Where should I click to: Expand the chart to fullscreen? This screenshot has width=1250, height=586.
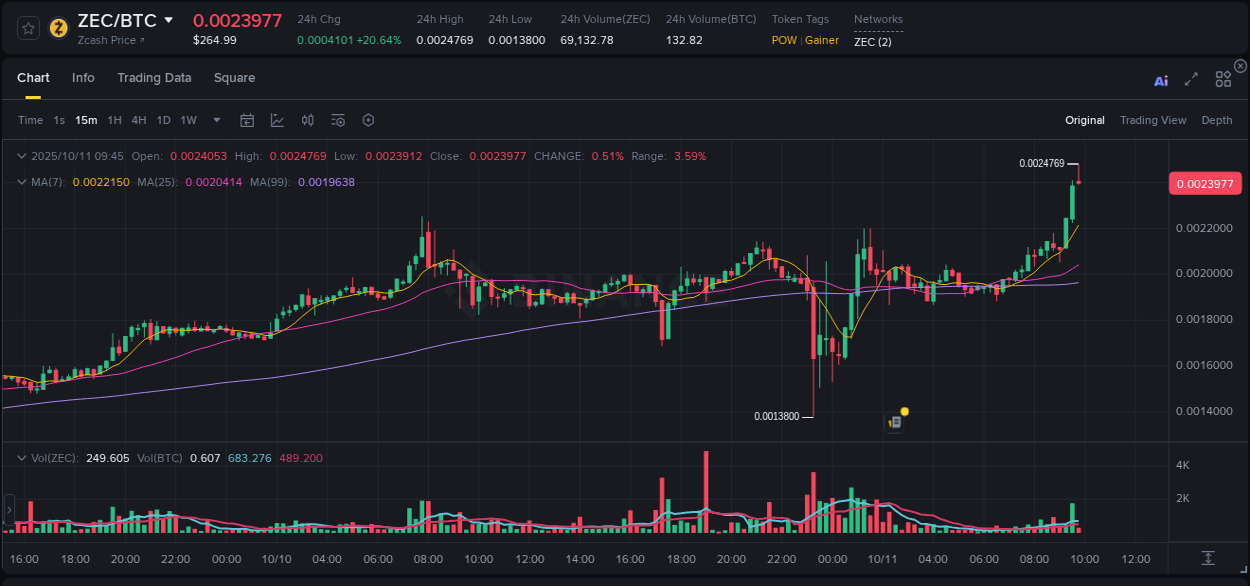click(x=1191, y=81)
